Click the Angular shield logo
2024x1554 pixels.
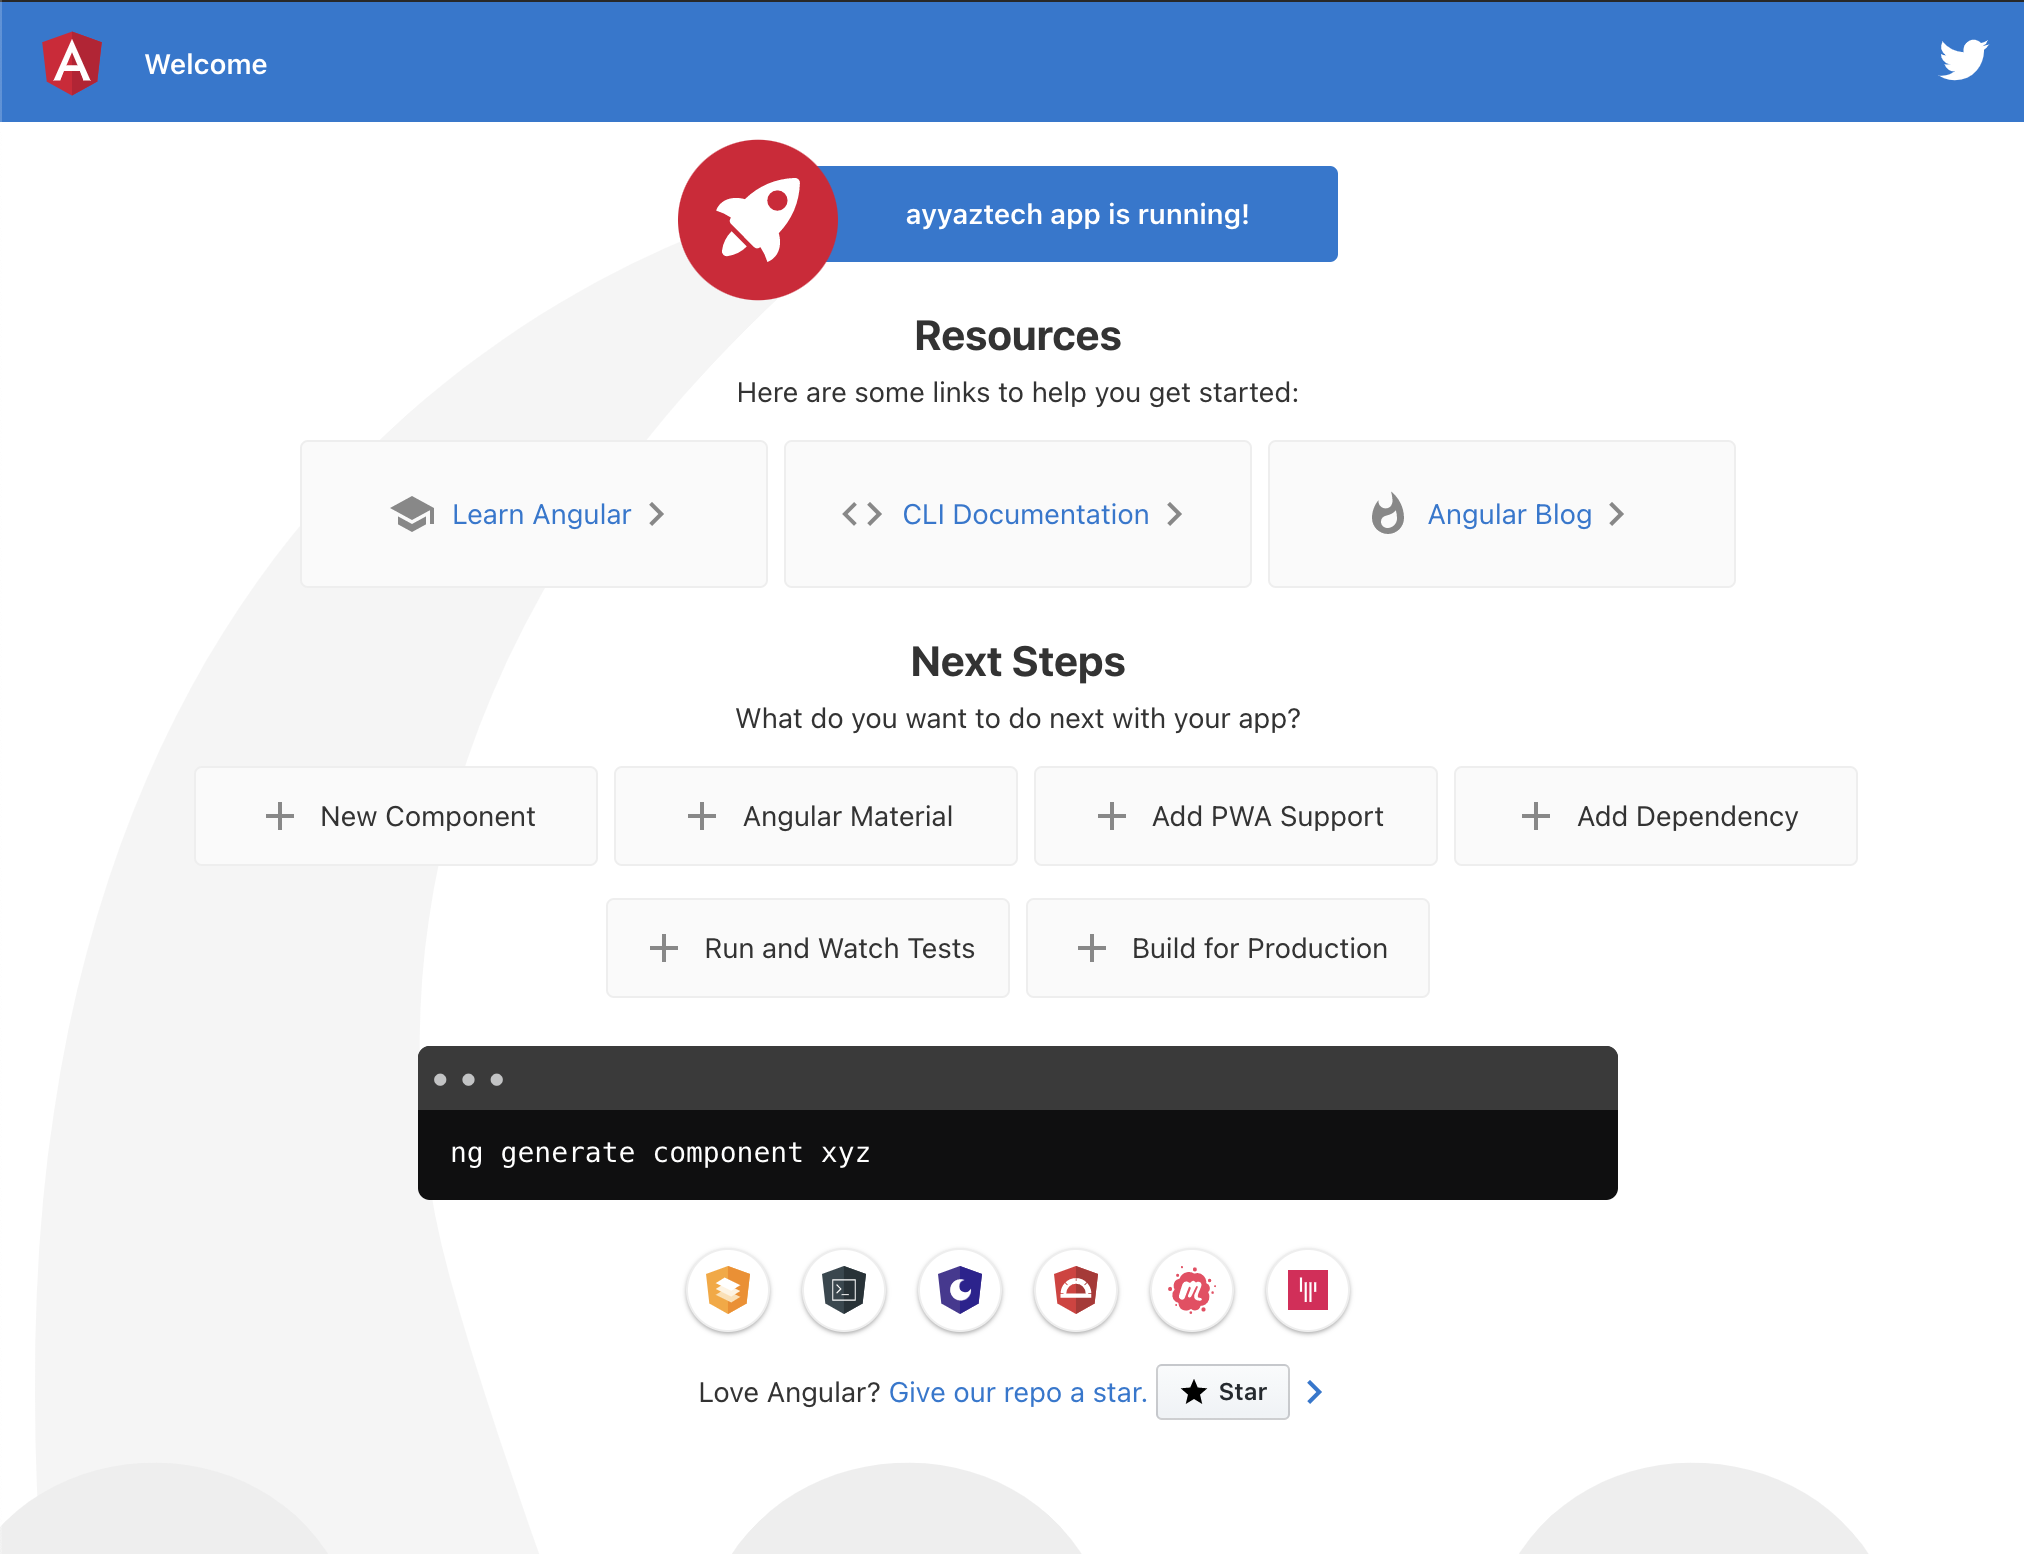pos(72,63)
